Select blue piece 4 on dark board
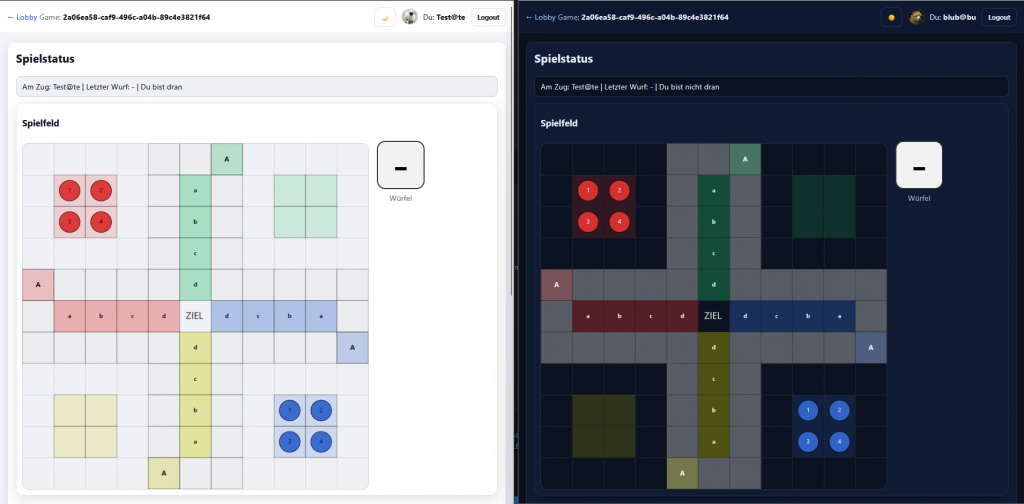Image resolution: width=1024 pixels, height=504 pixels. click(839, 442)
